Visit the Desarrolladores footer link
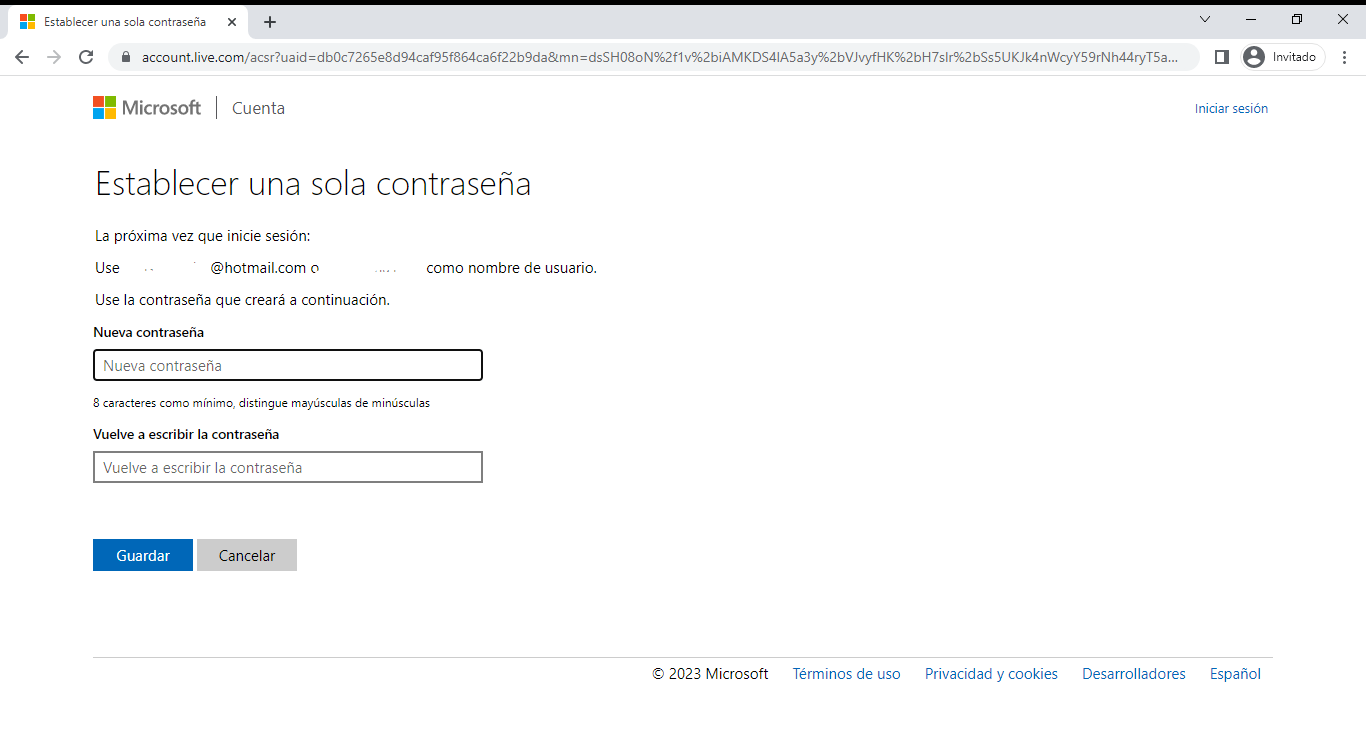 [1133, 674]
